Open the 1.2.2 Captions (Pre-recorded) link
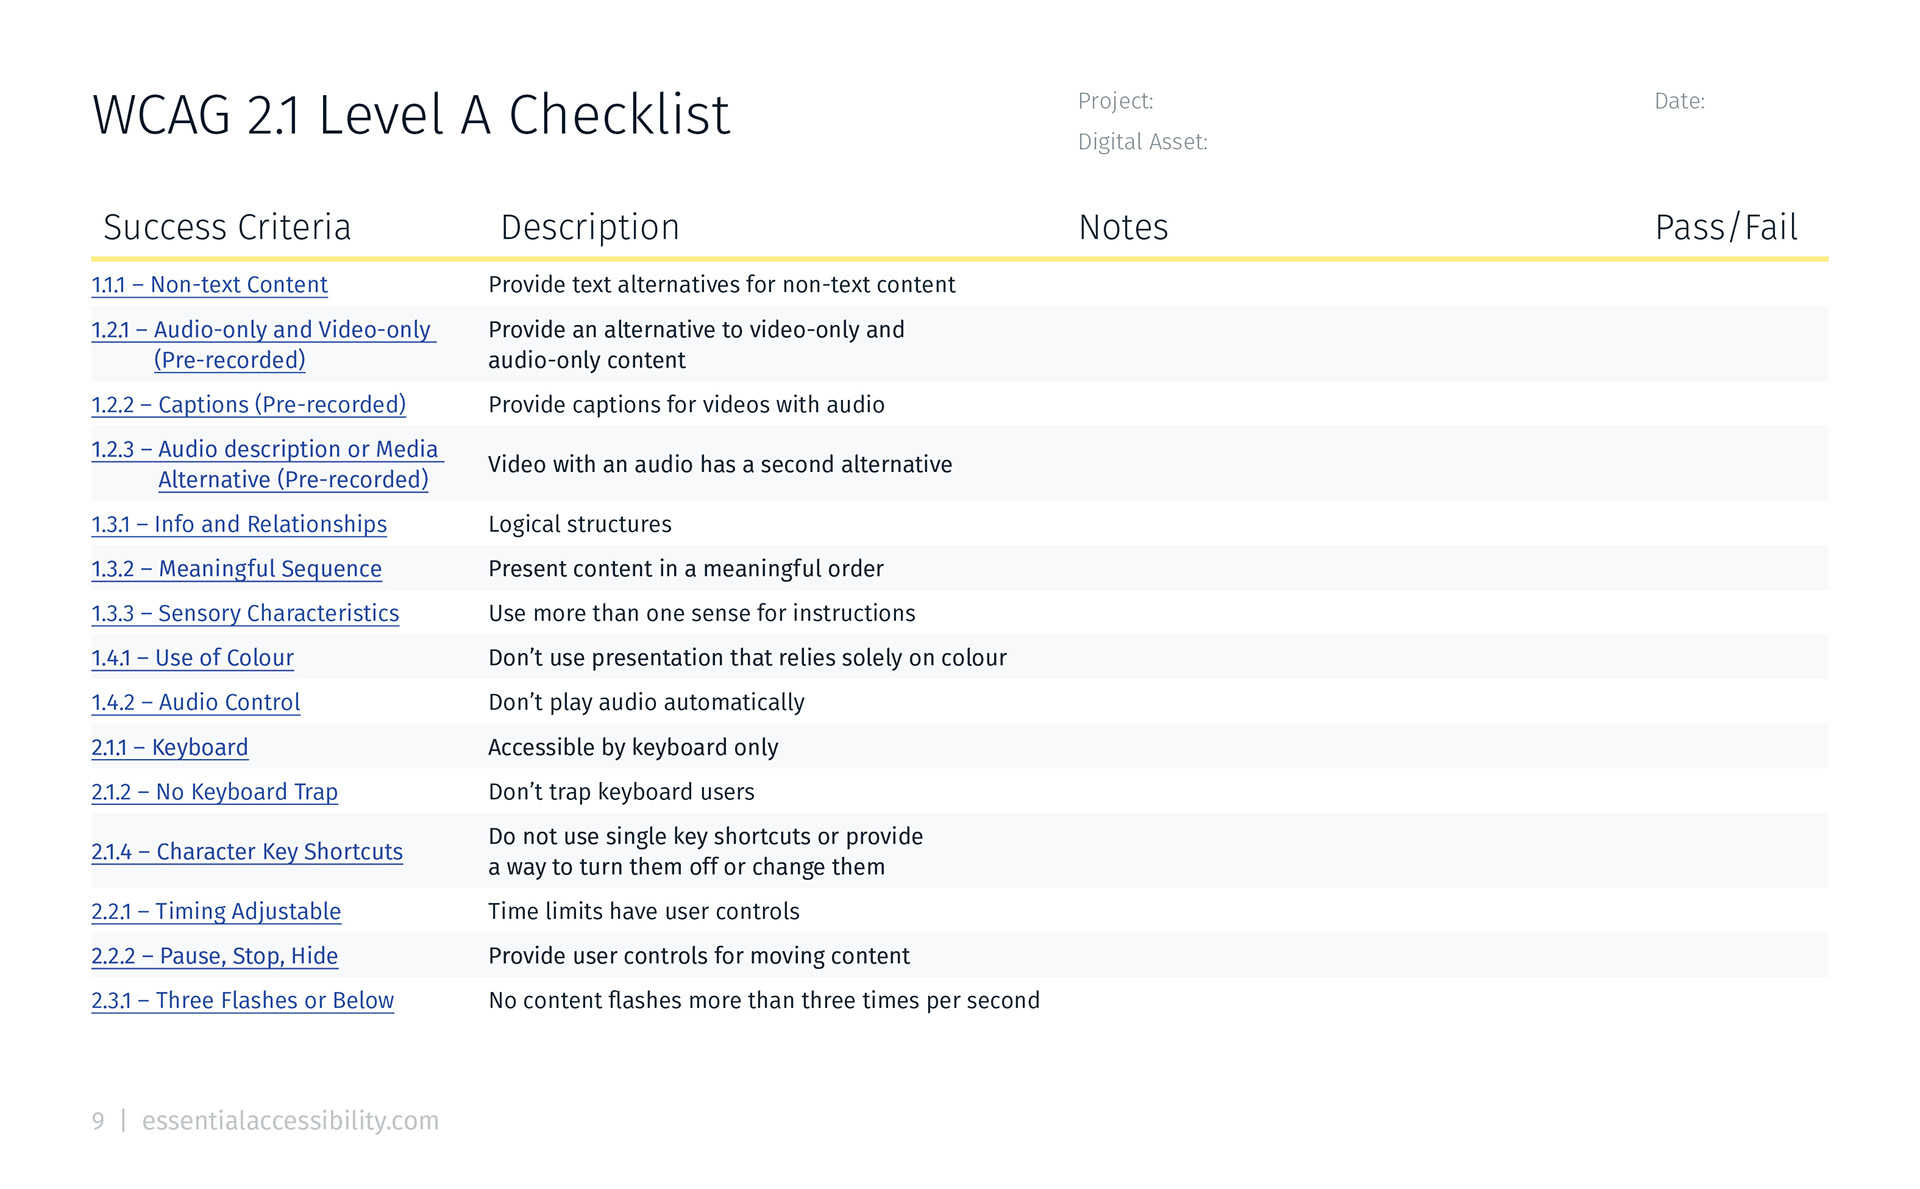 [248, 405]
